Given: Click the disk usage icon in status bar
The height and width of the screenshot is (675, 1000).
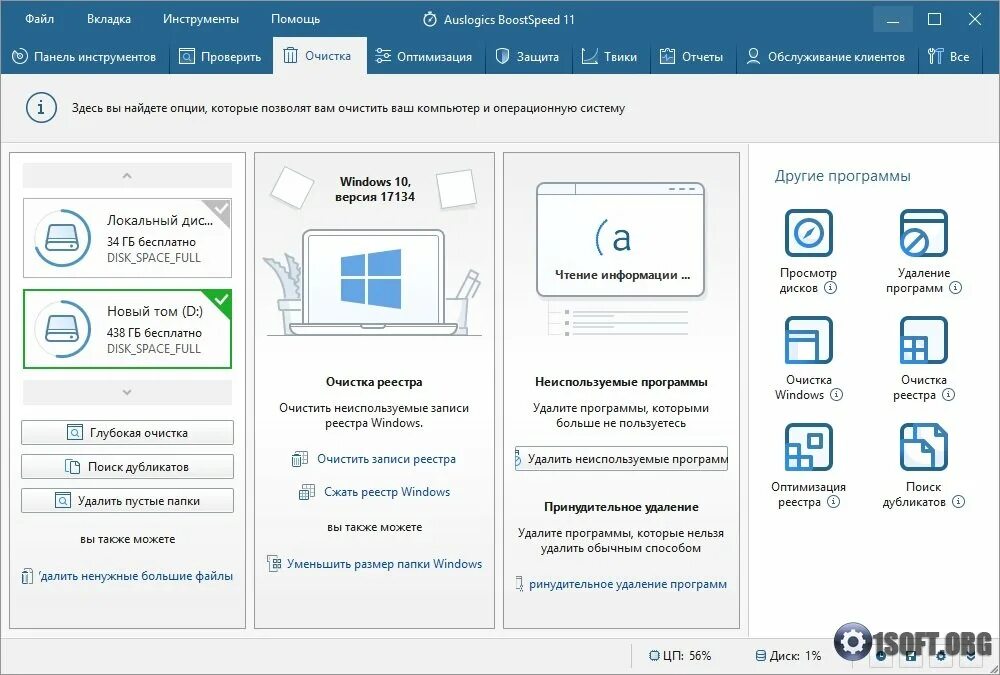Looking at the screenshot, I should 760,656.
